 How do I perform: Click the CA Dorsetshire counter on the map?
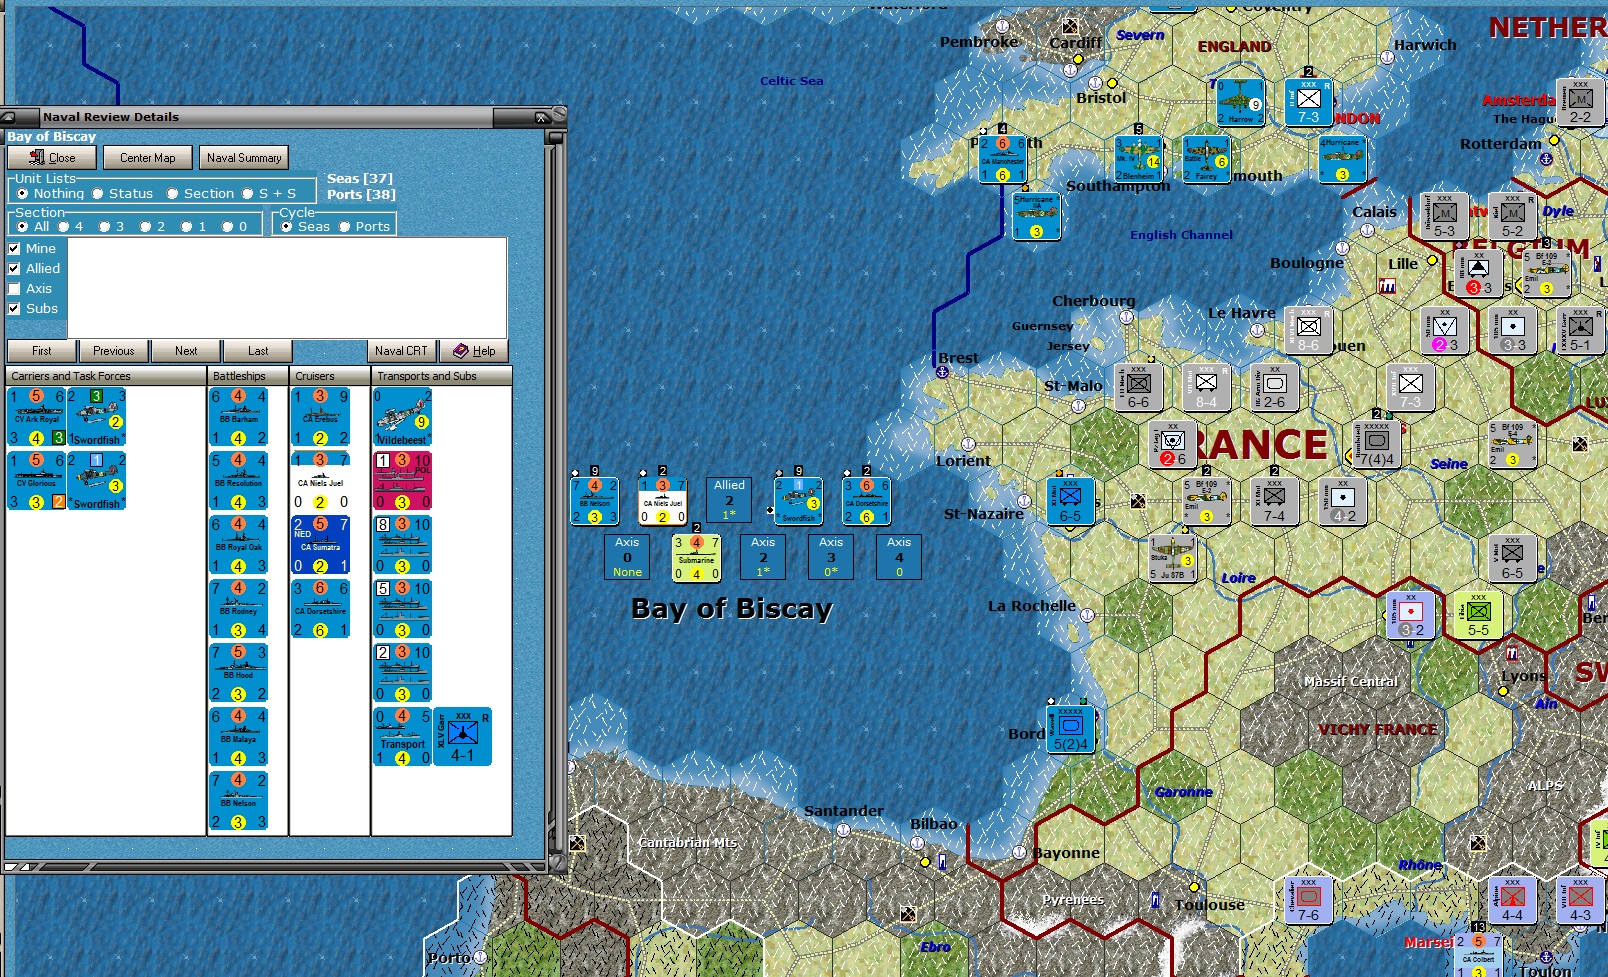click(866, 501)
